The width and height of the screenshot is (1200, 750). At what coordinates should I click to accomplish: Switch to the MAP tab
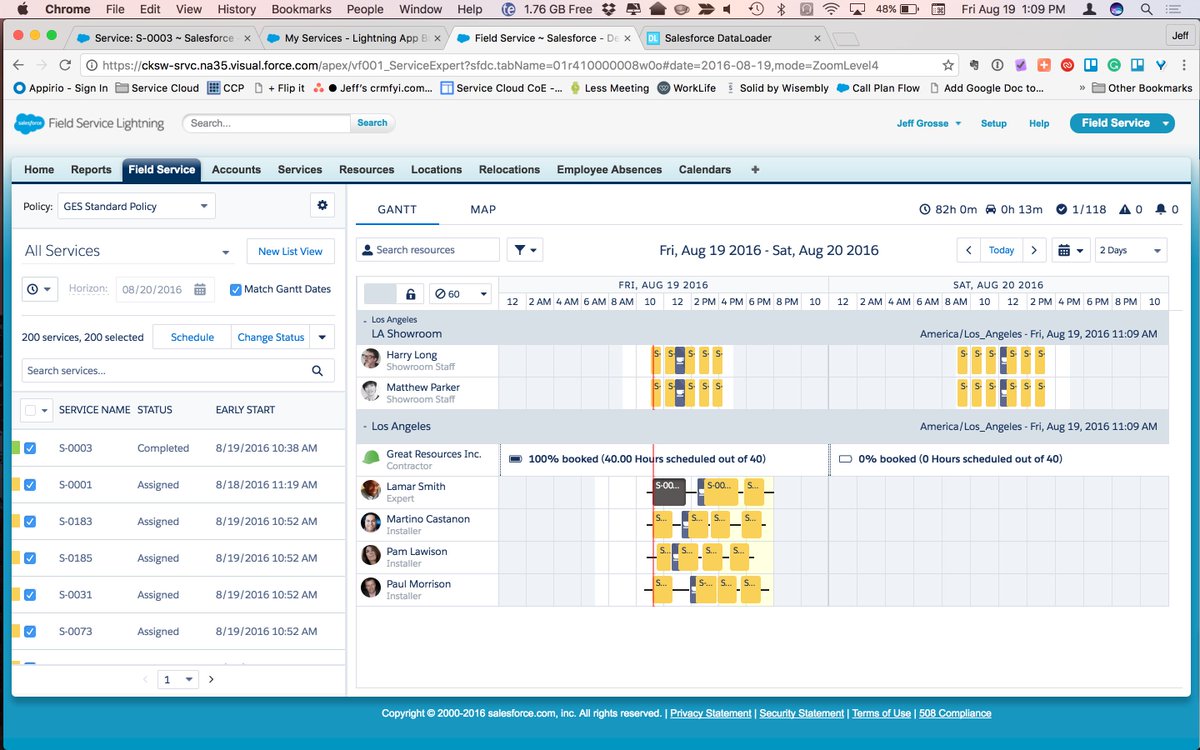coord(483,210)
